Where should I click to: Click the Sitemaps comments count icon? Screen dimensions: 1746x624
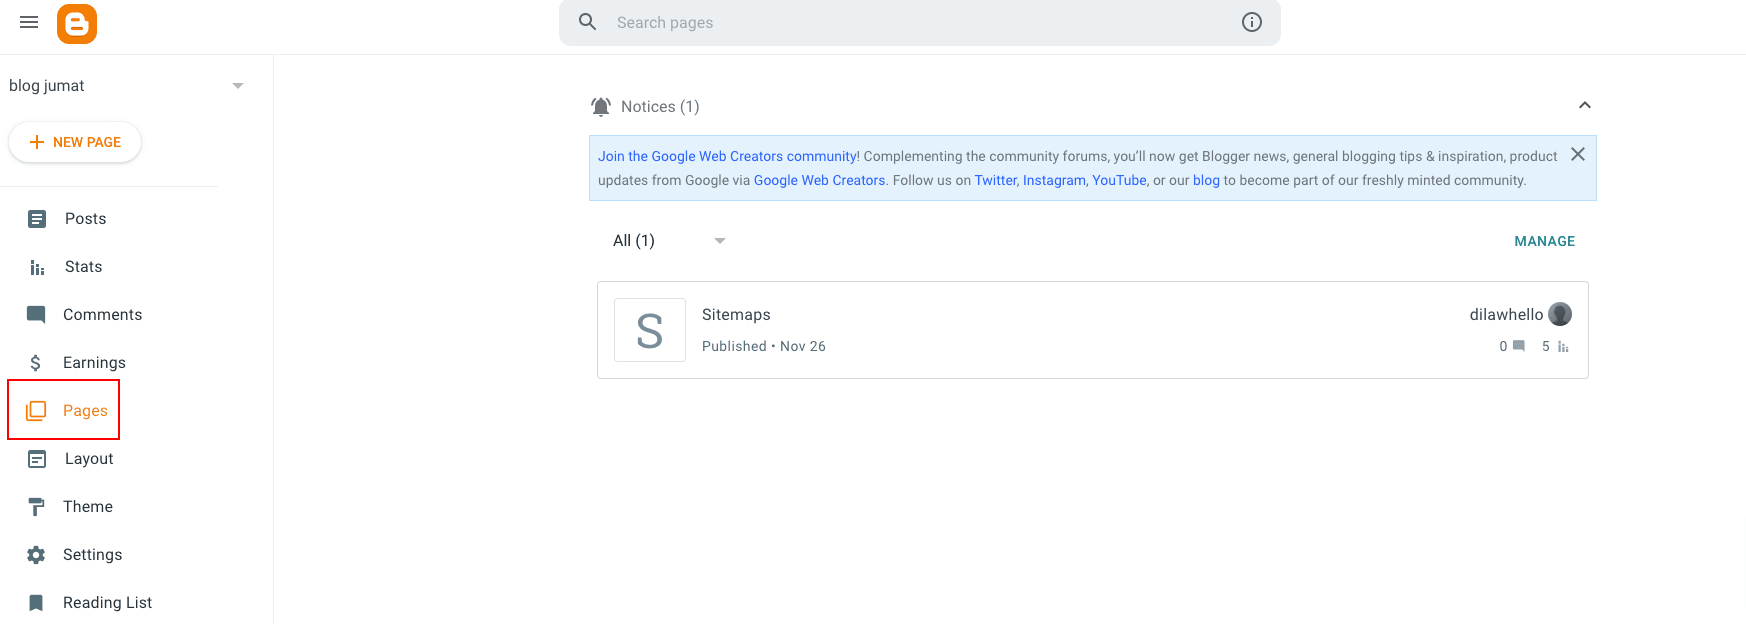click(x=1519, y=346)
